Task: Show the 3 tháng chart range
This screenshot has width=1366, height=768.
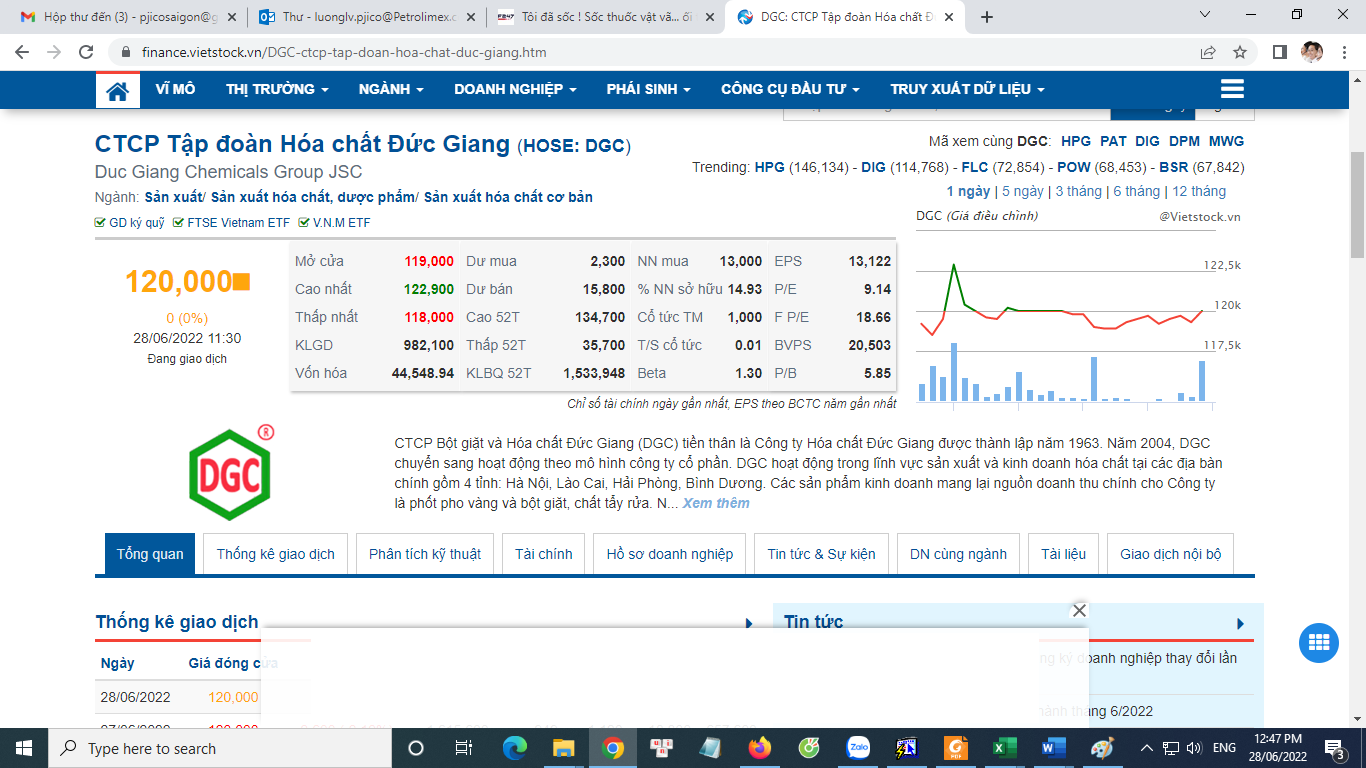Action: click(1079, 191)
